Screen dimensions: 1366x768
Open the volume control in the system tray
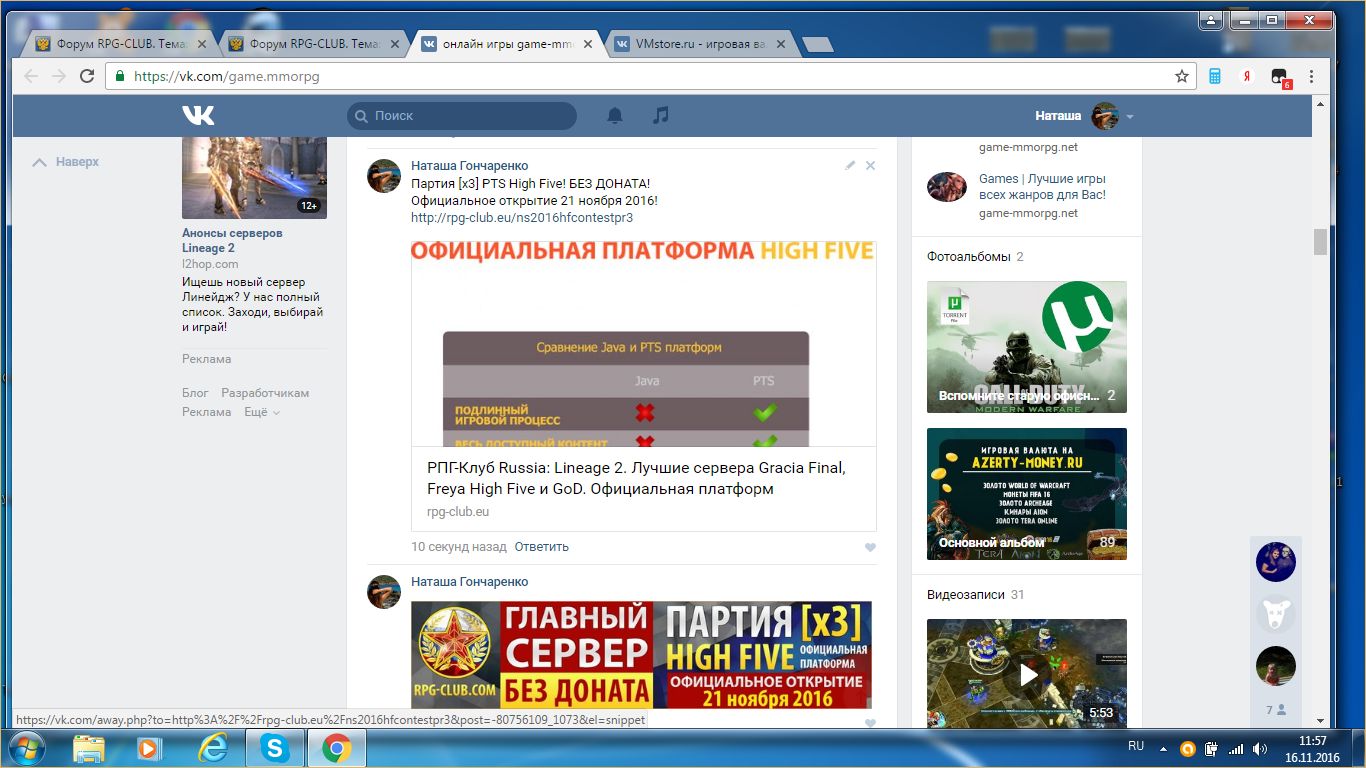tap(1260, 748)
